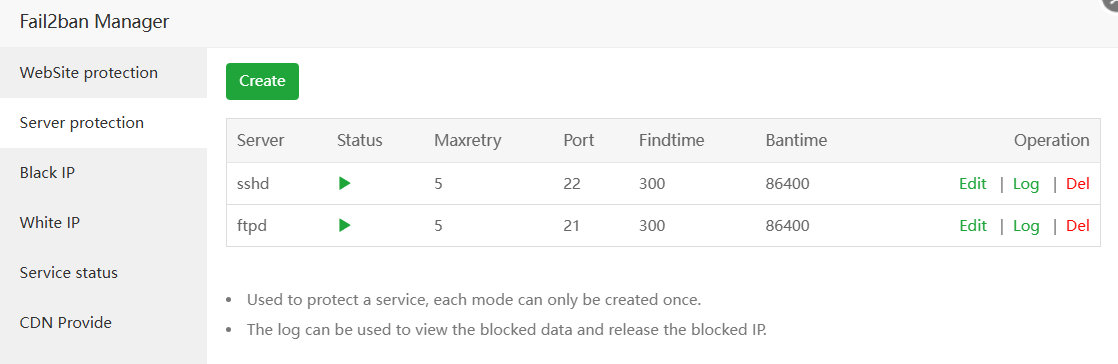Close the Fail2ban Manager dialog
Viewport: 1118px width, 364px height.
coord(1113,2)
